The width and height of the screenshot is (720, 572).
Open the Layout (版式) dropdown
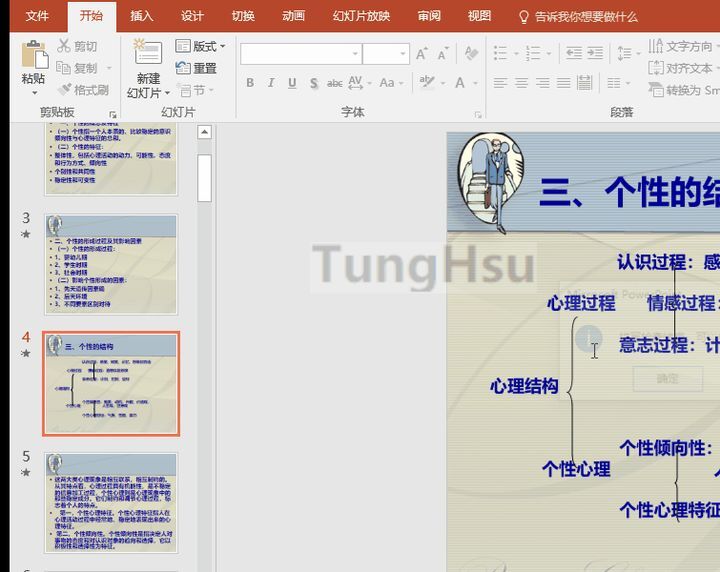pyautogui.click(x=200, y=46)
